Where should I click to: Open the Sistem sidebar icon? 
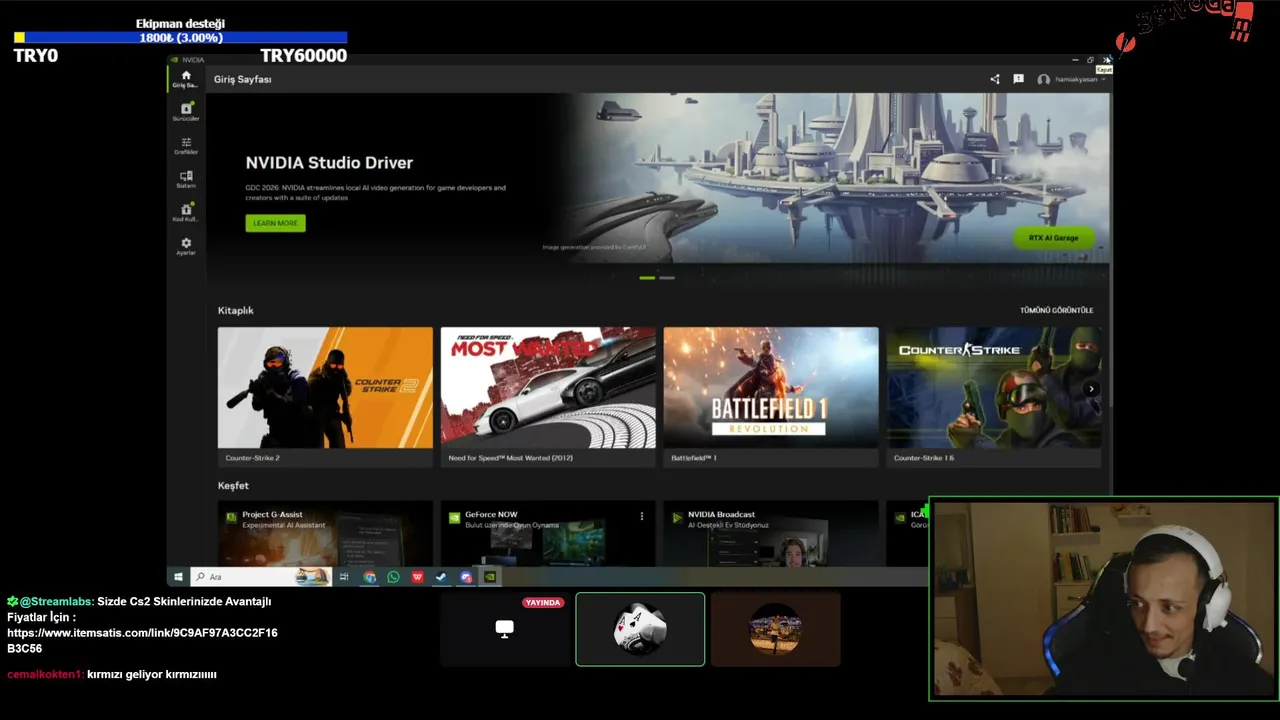(x=186, y=178)
